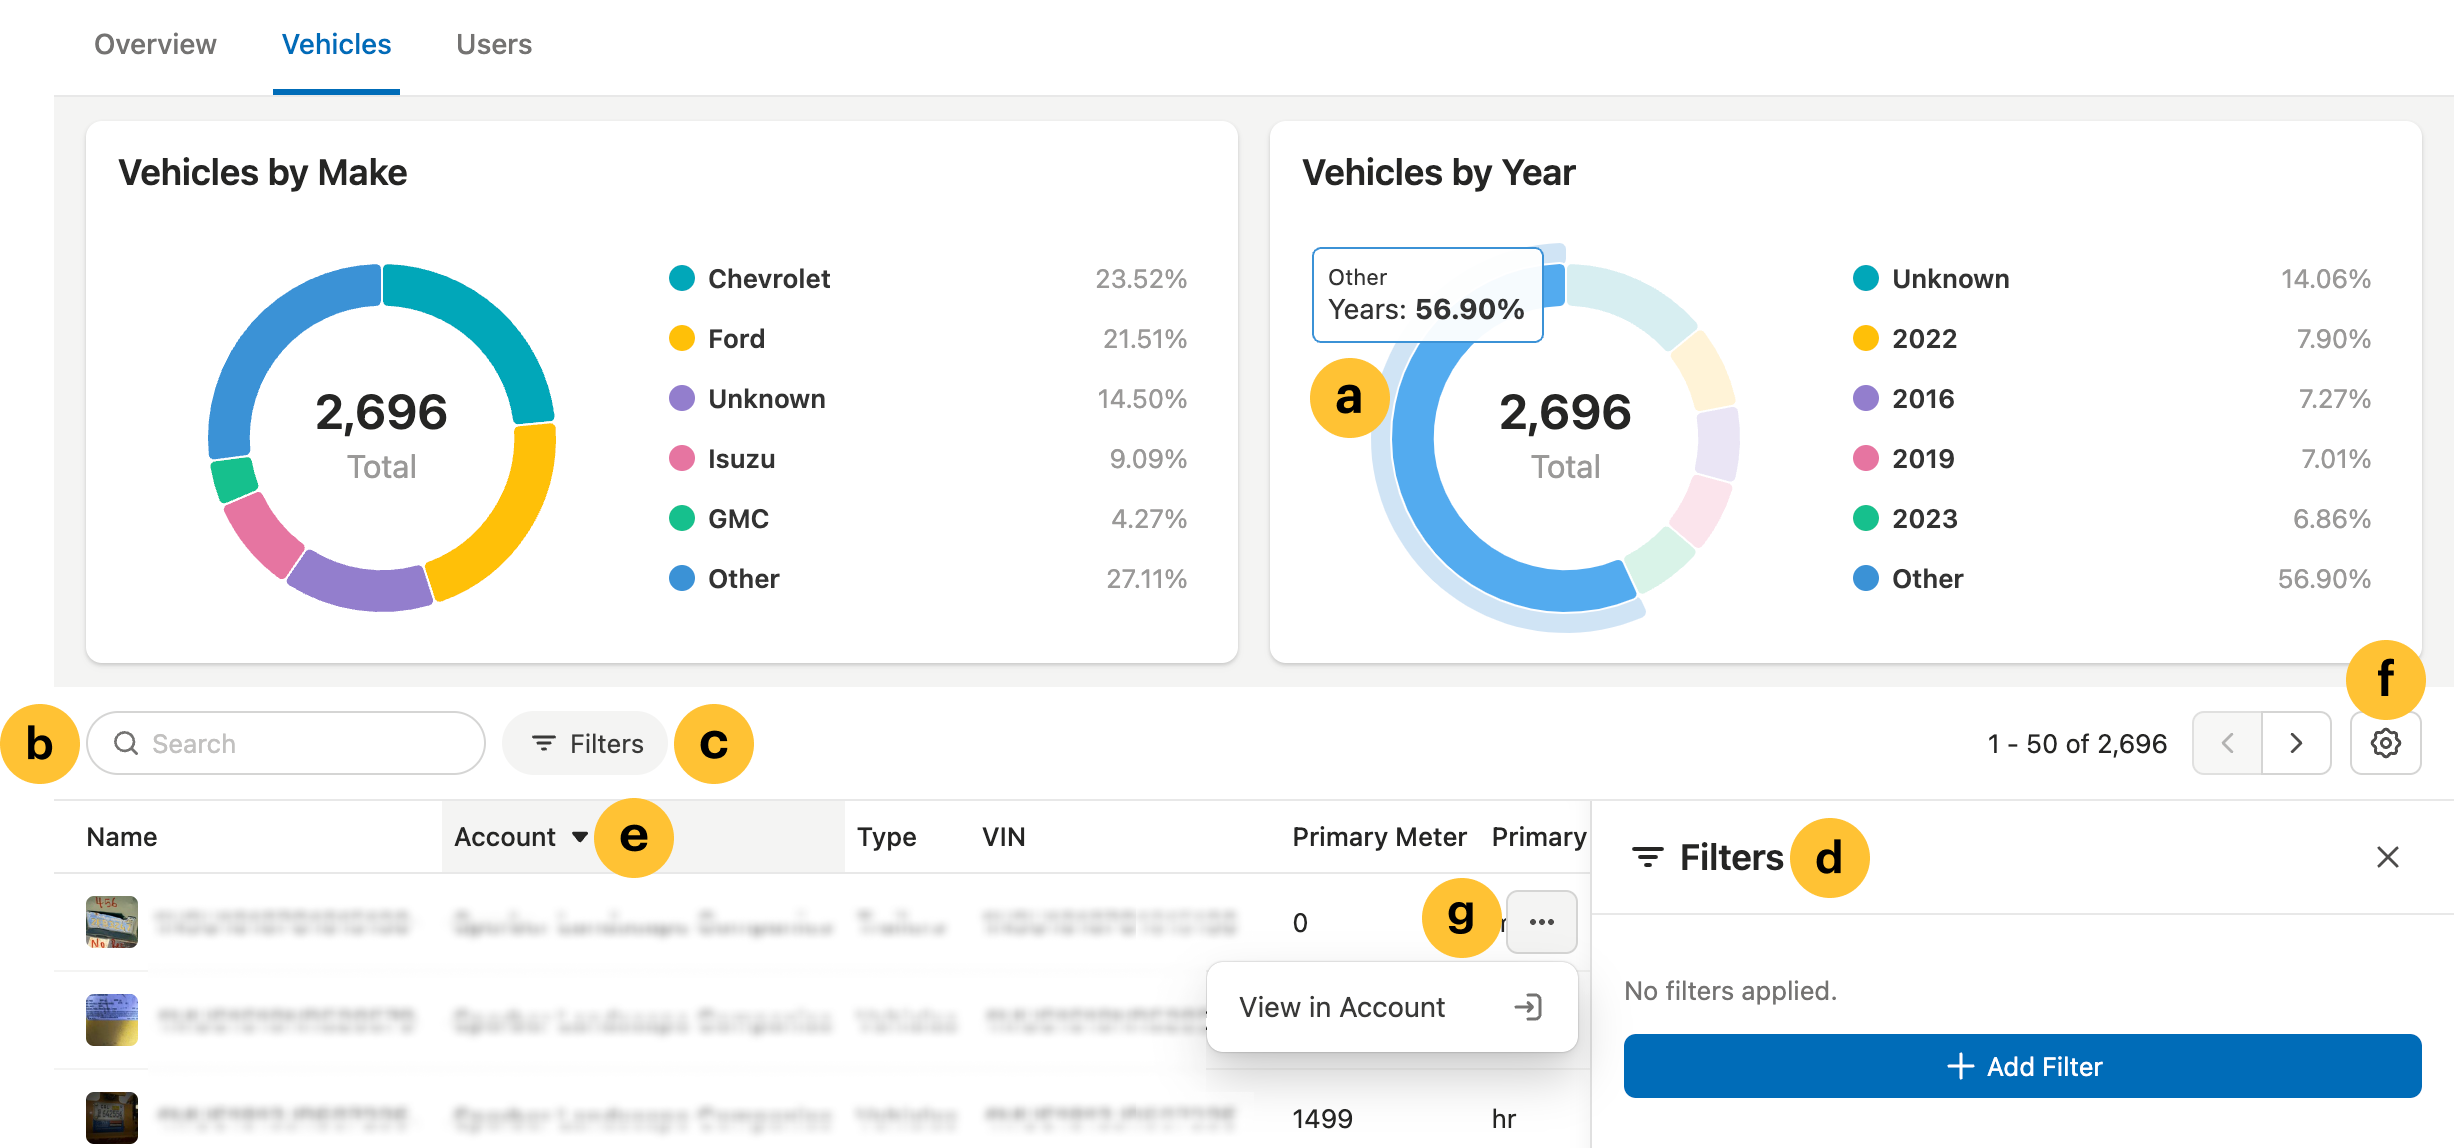Open the Account column sort dropdown
The width and height of the screenshot is (2454, 1148).
click(580, 837)
